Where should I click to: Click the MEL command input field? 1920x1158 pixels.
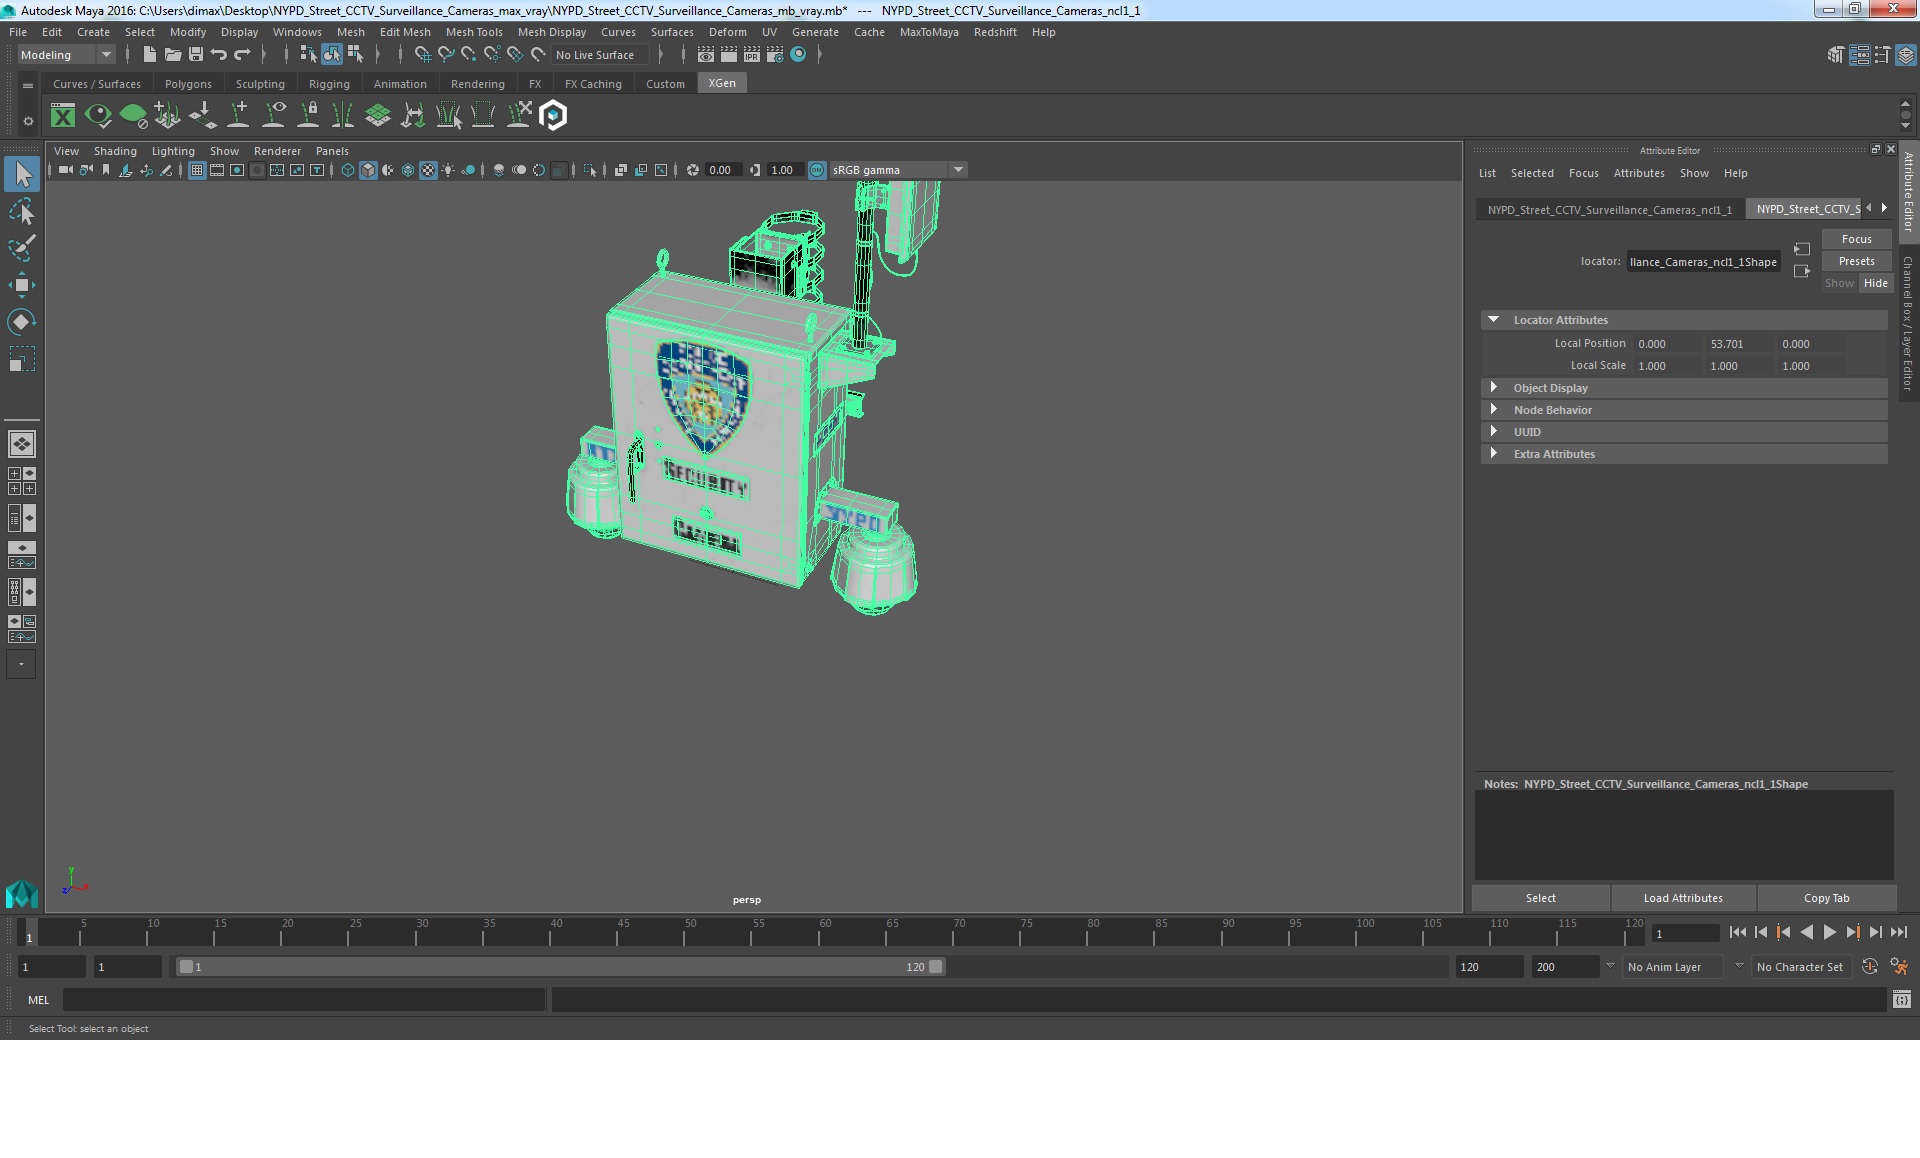tap(304, 1000)
